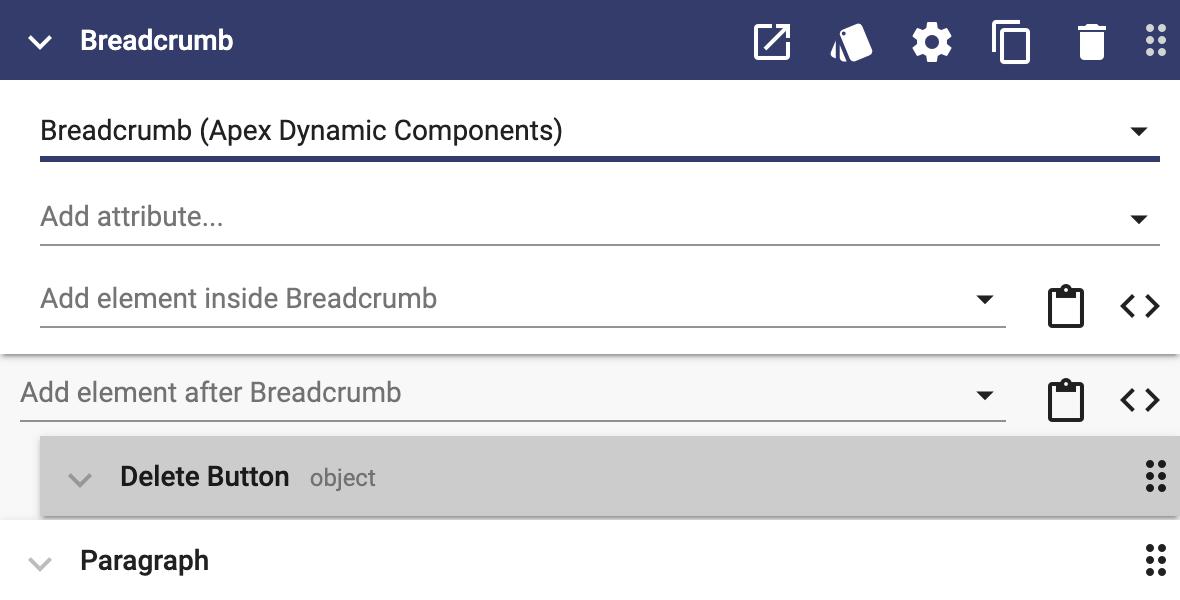This screenshot has height=600, width=1180.
Task: Collapse the Breadcrumb panel chevron
Action: 40,42
